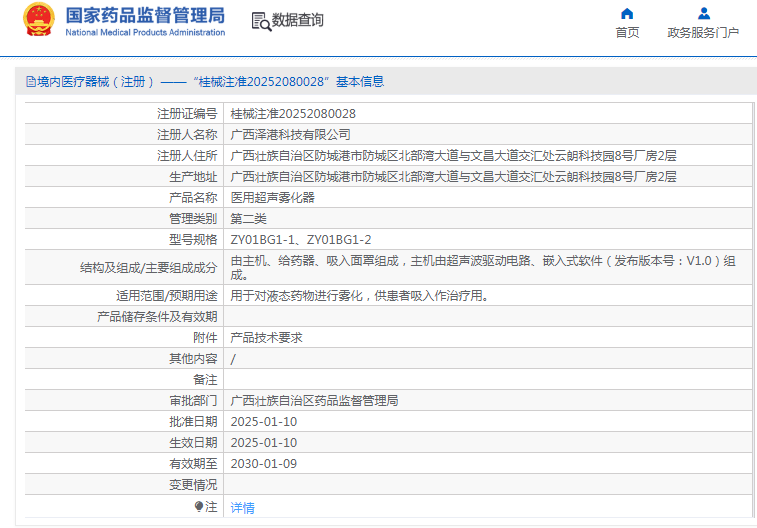
Task: Select registration number value 桂械注准20252080028
Action: point(293,114)
